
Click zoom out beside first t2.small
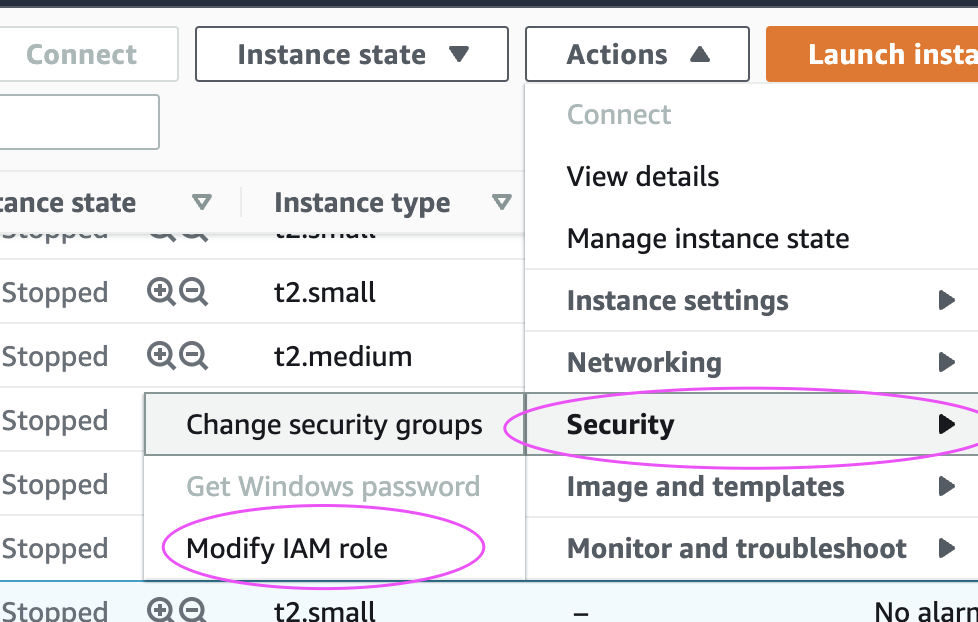[193, 292]
